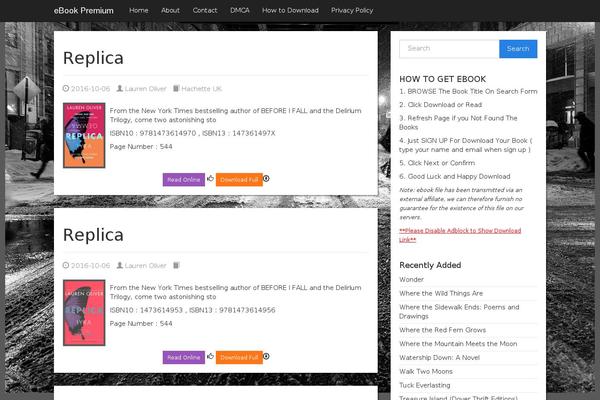This screenshot has width=600, height=400.
Task: Click the 2016-10-06 date on first Replica
Action: click(90, 89)
